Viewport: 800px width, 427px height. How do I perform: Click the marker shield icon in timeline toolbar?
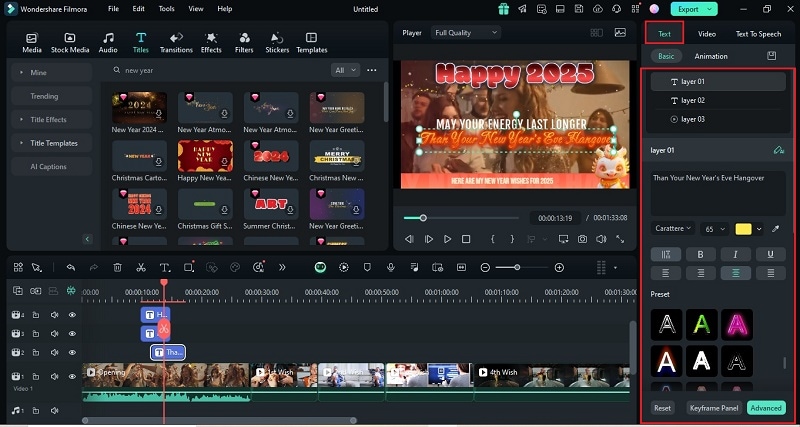367,267
